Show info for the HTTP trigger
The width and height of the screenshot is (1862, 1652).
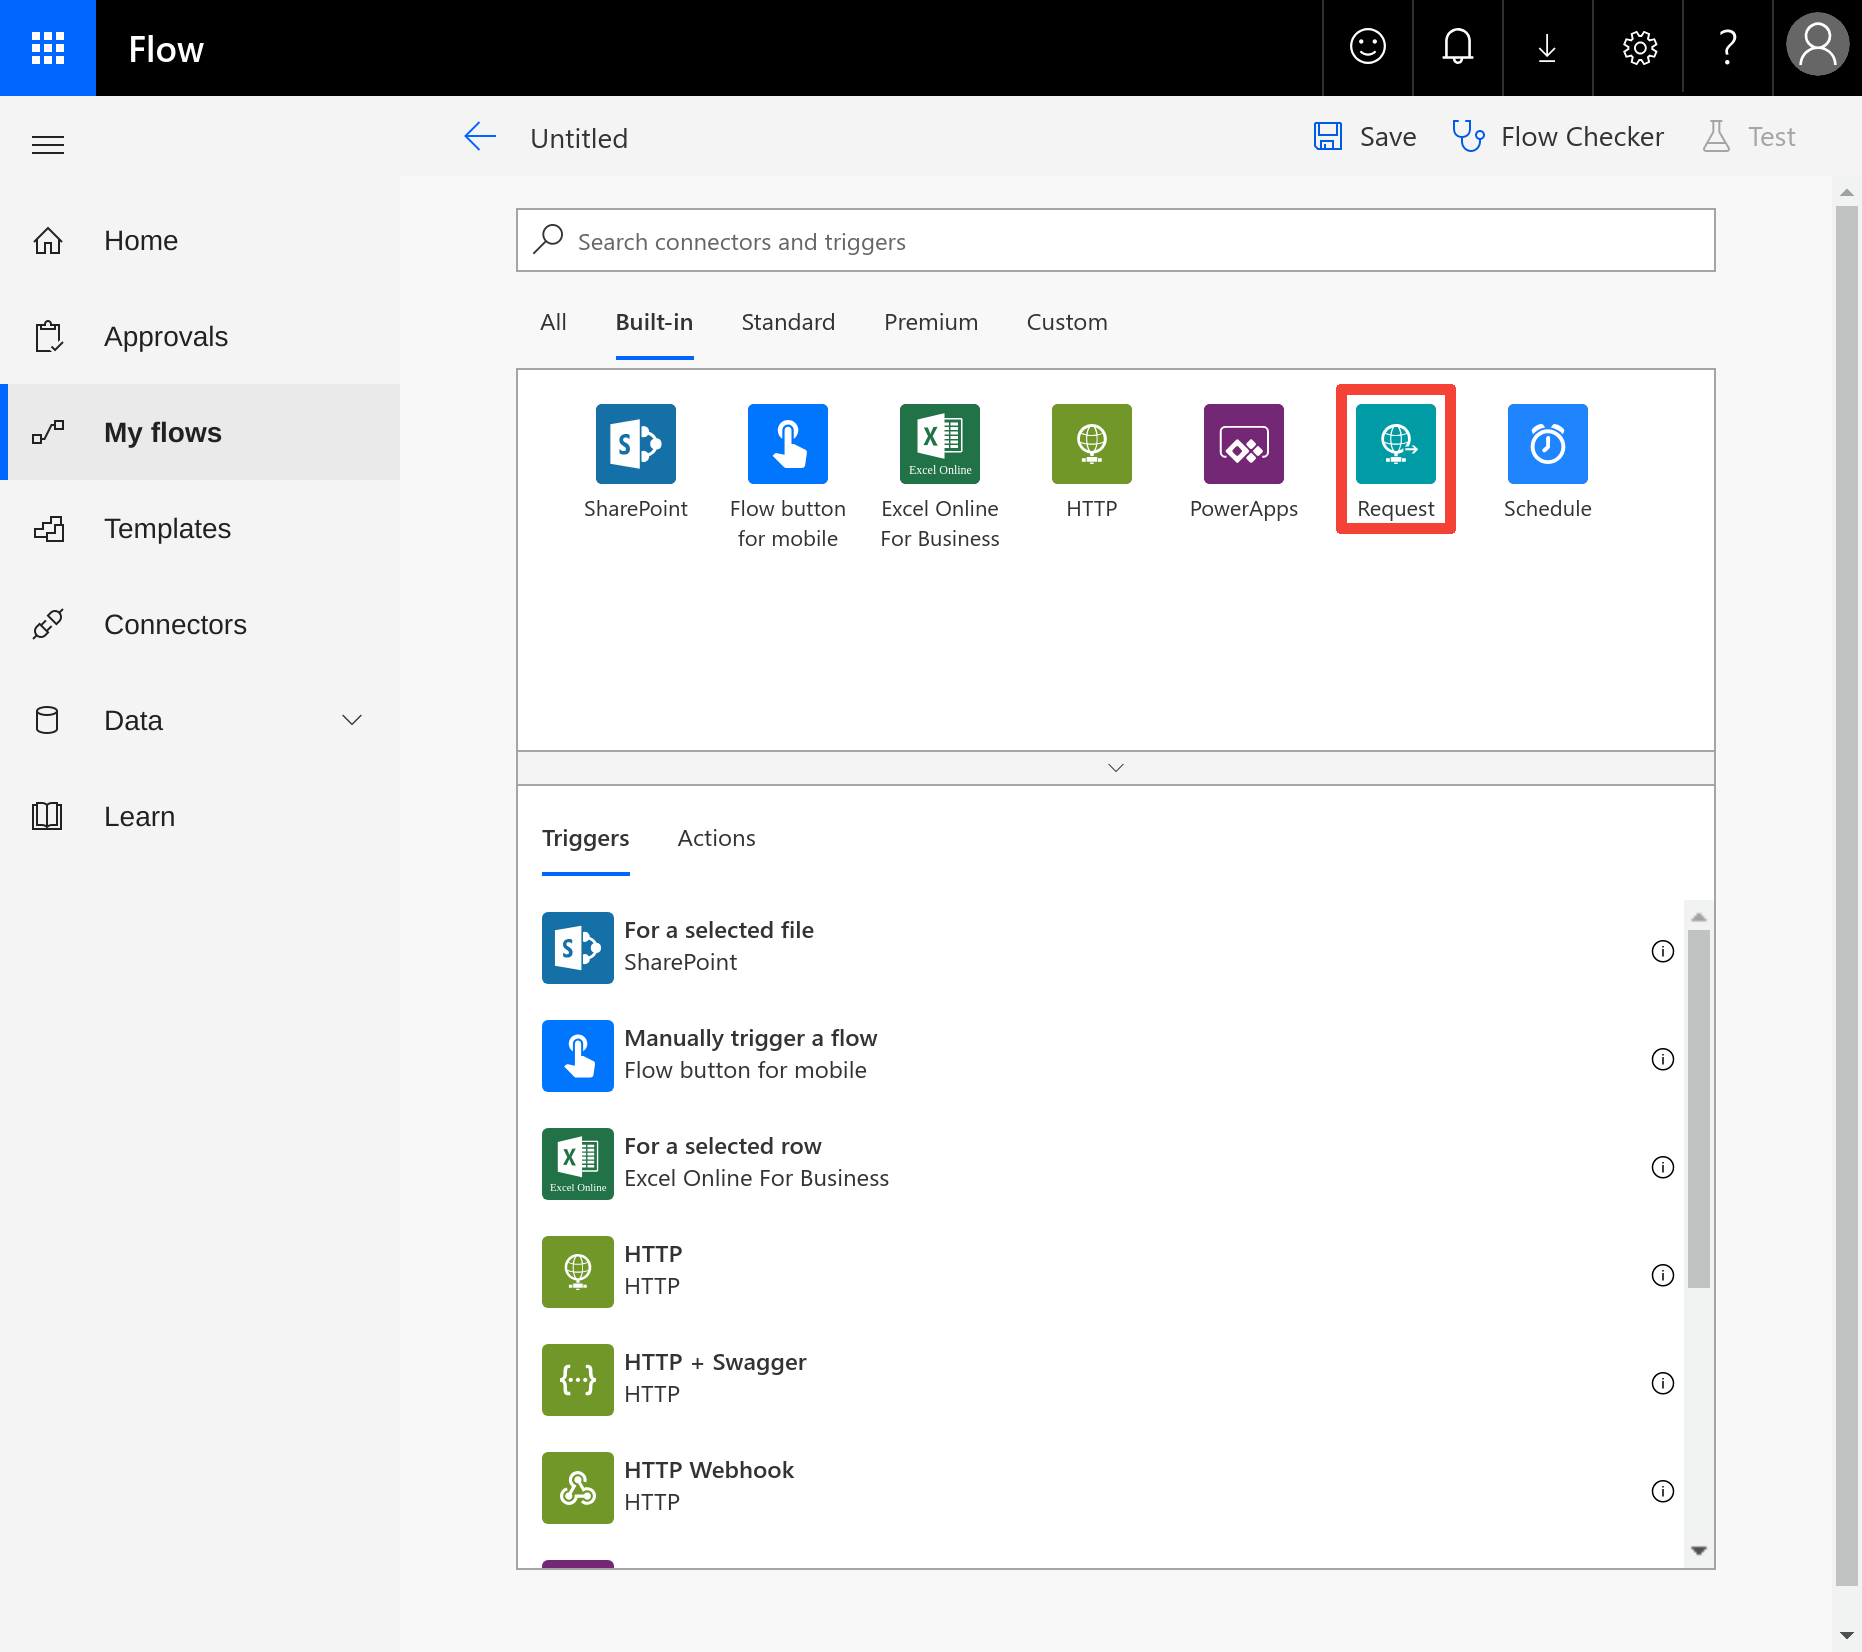coord(1662,1275)
